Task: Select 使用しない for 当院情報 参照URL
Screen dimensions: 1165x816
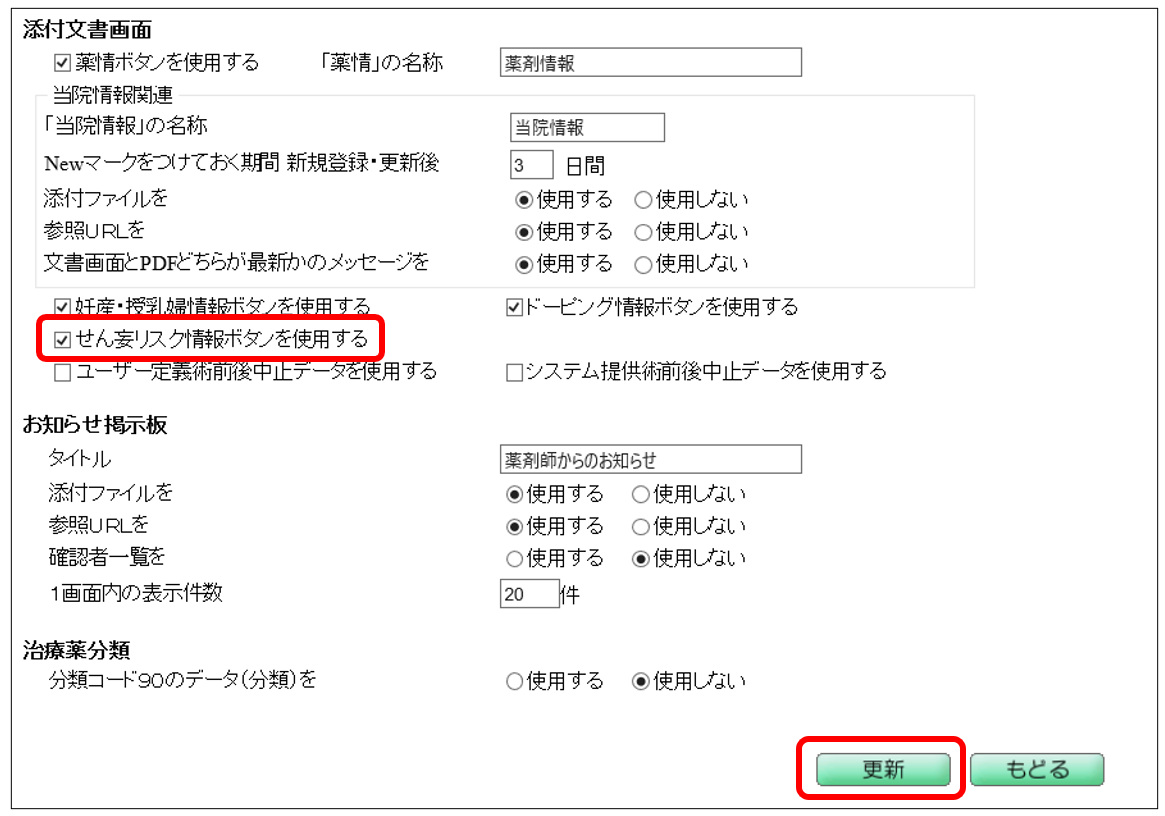Action: click(644, 232)
